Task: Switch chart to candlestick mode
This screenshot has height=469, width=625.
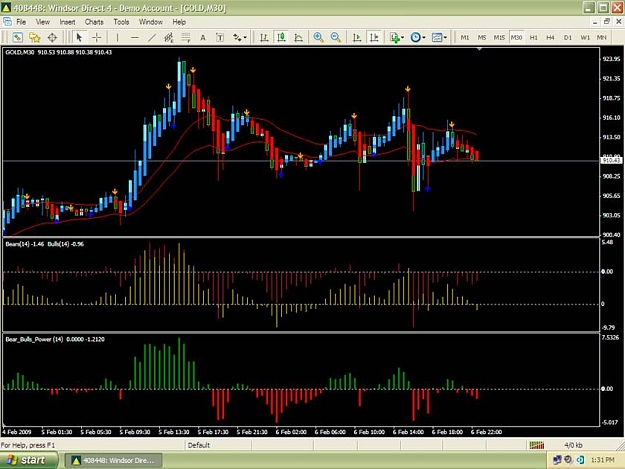Action: (281, 37)
